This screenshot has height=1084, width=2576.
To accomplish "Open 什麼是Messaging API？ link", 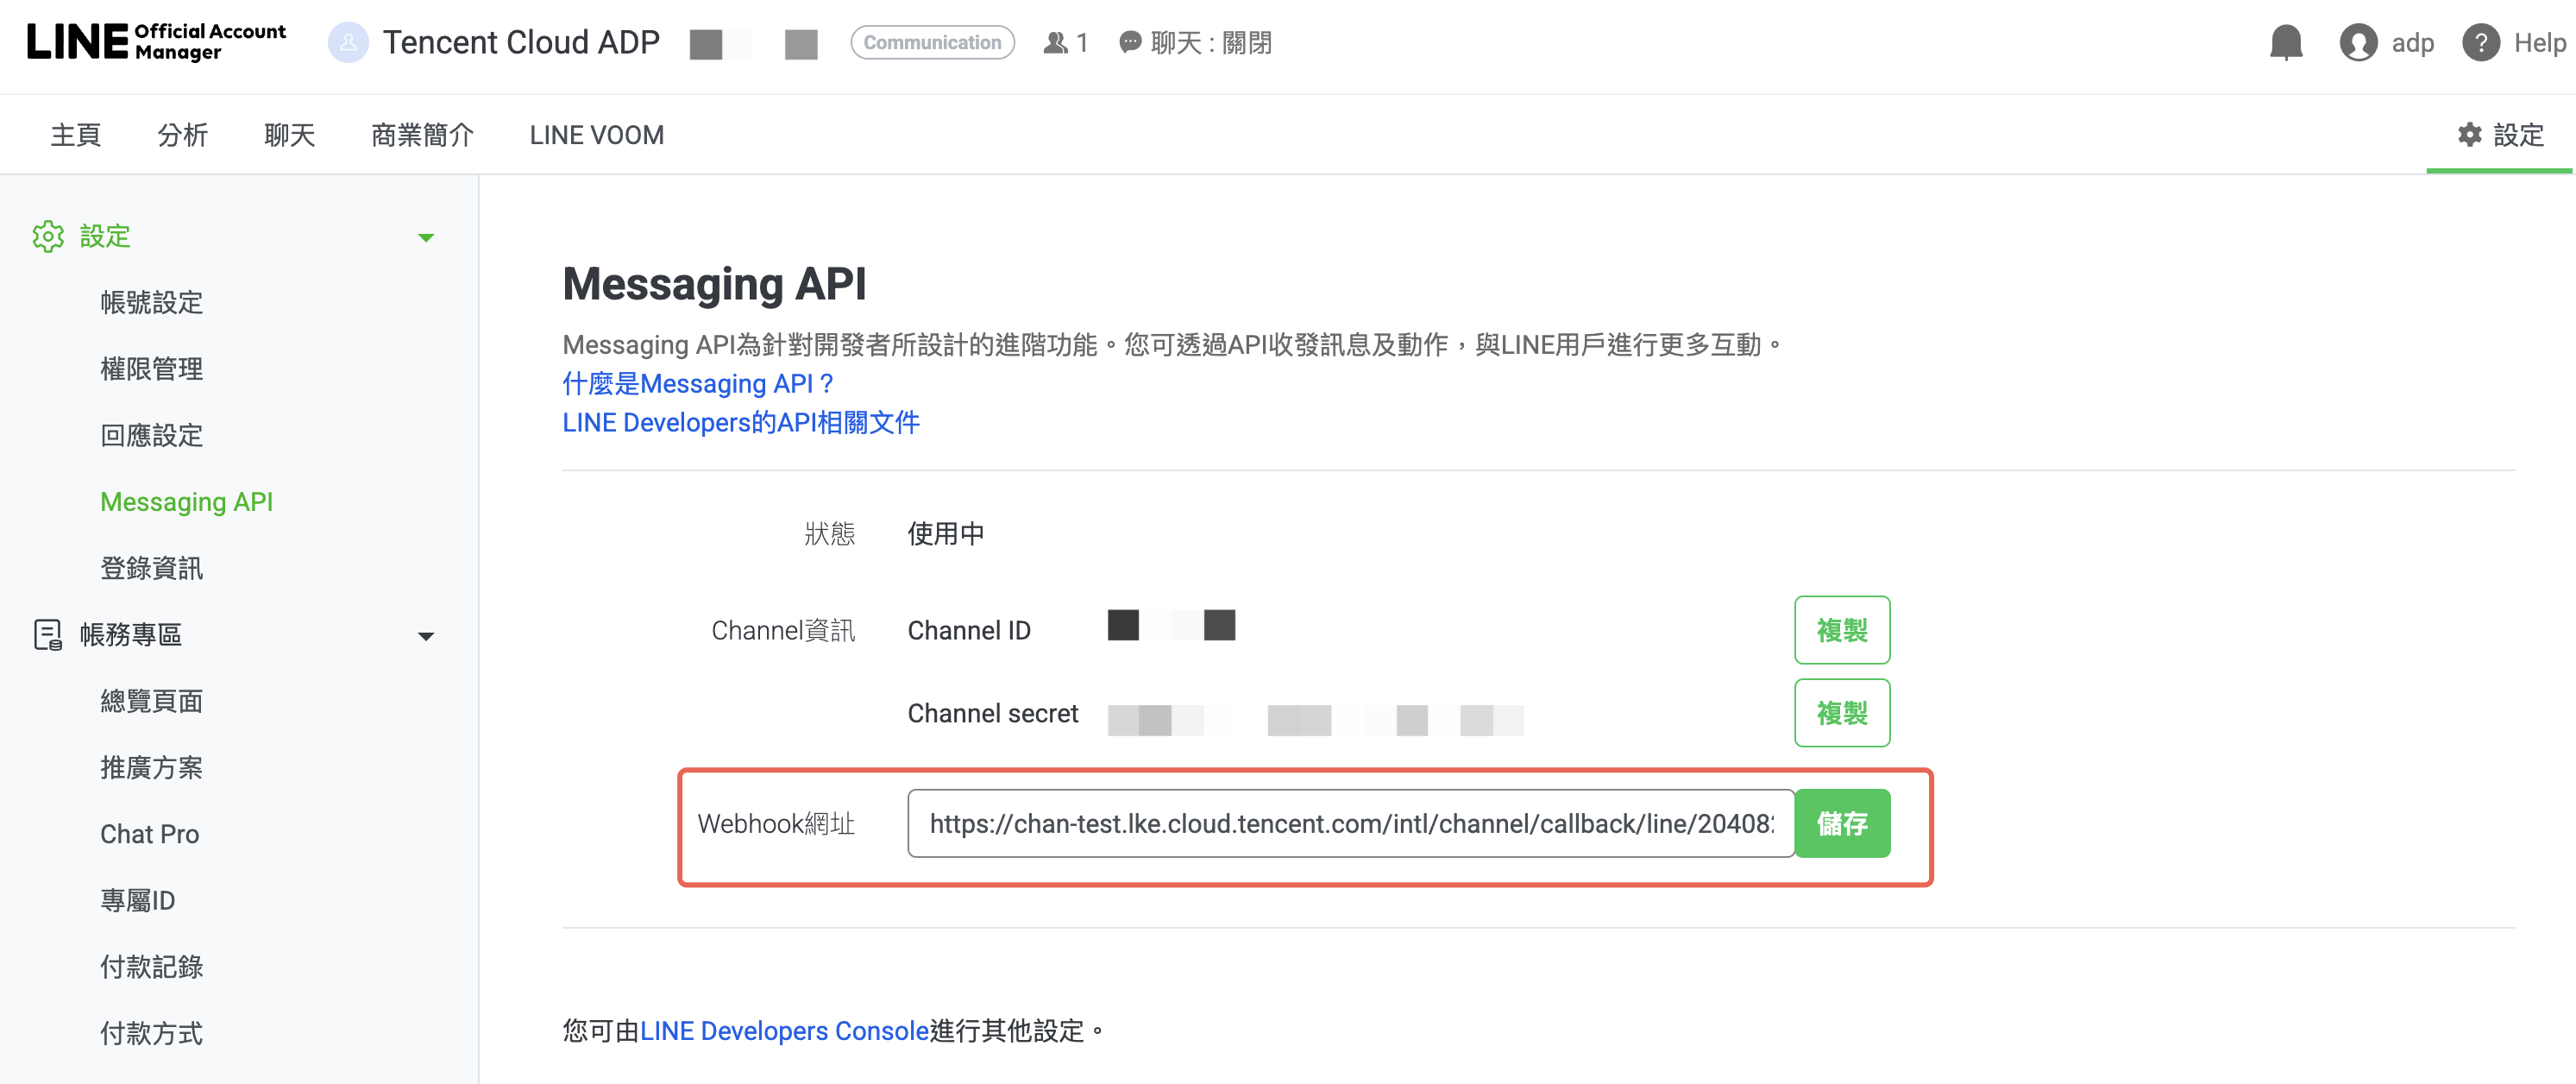I will tap(697, 384).
